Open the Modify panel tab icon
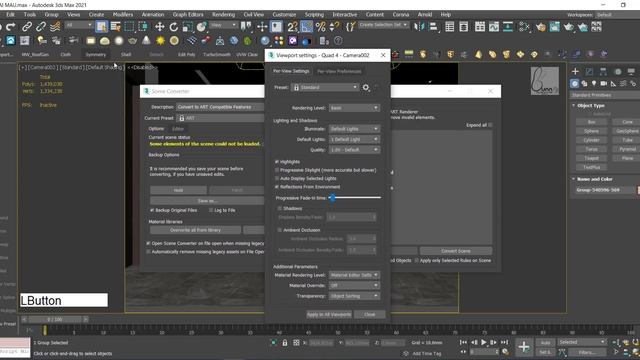The height and width of the screenshot is (360, 640). (x=589, y=71)
